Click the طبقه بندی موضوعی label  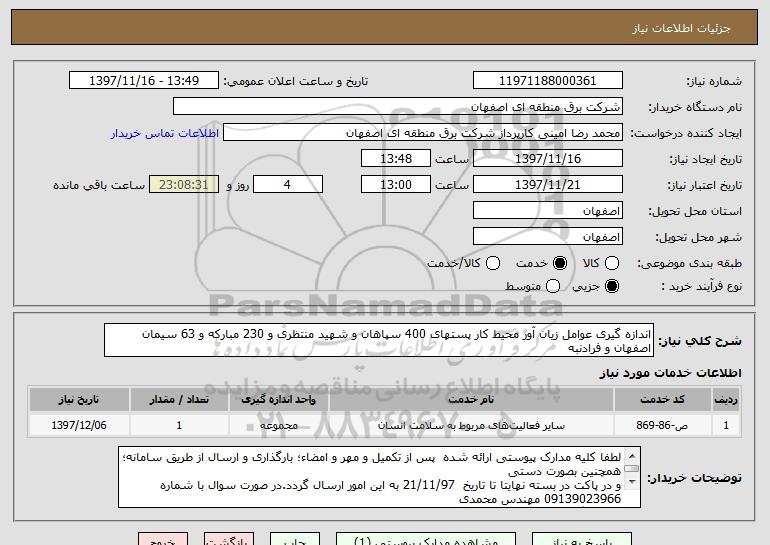pos(689,264)
